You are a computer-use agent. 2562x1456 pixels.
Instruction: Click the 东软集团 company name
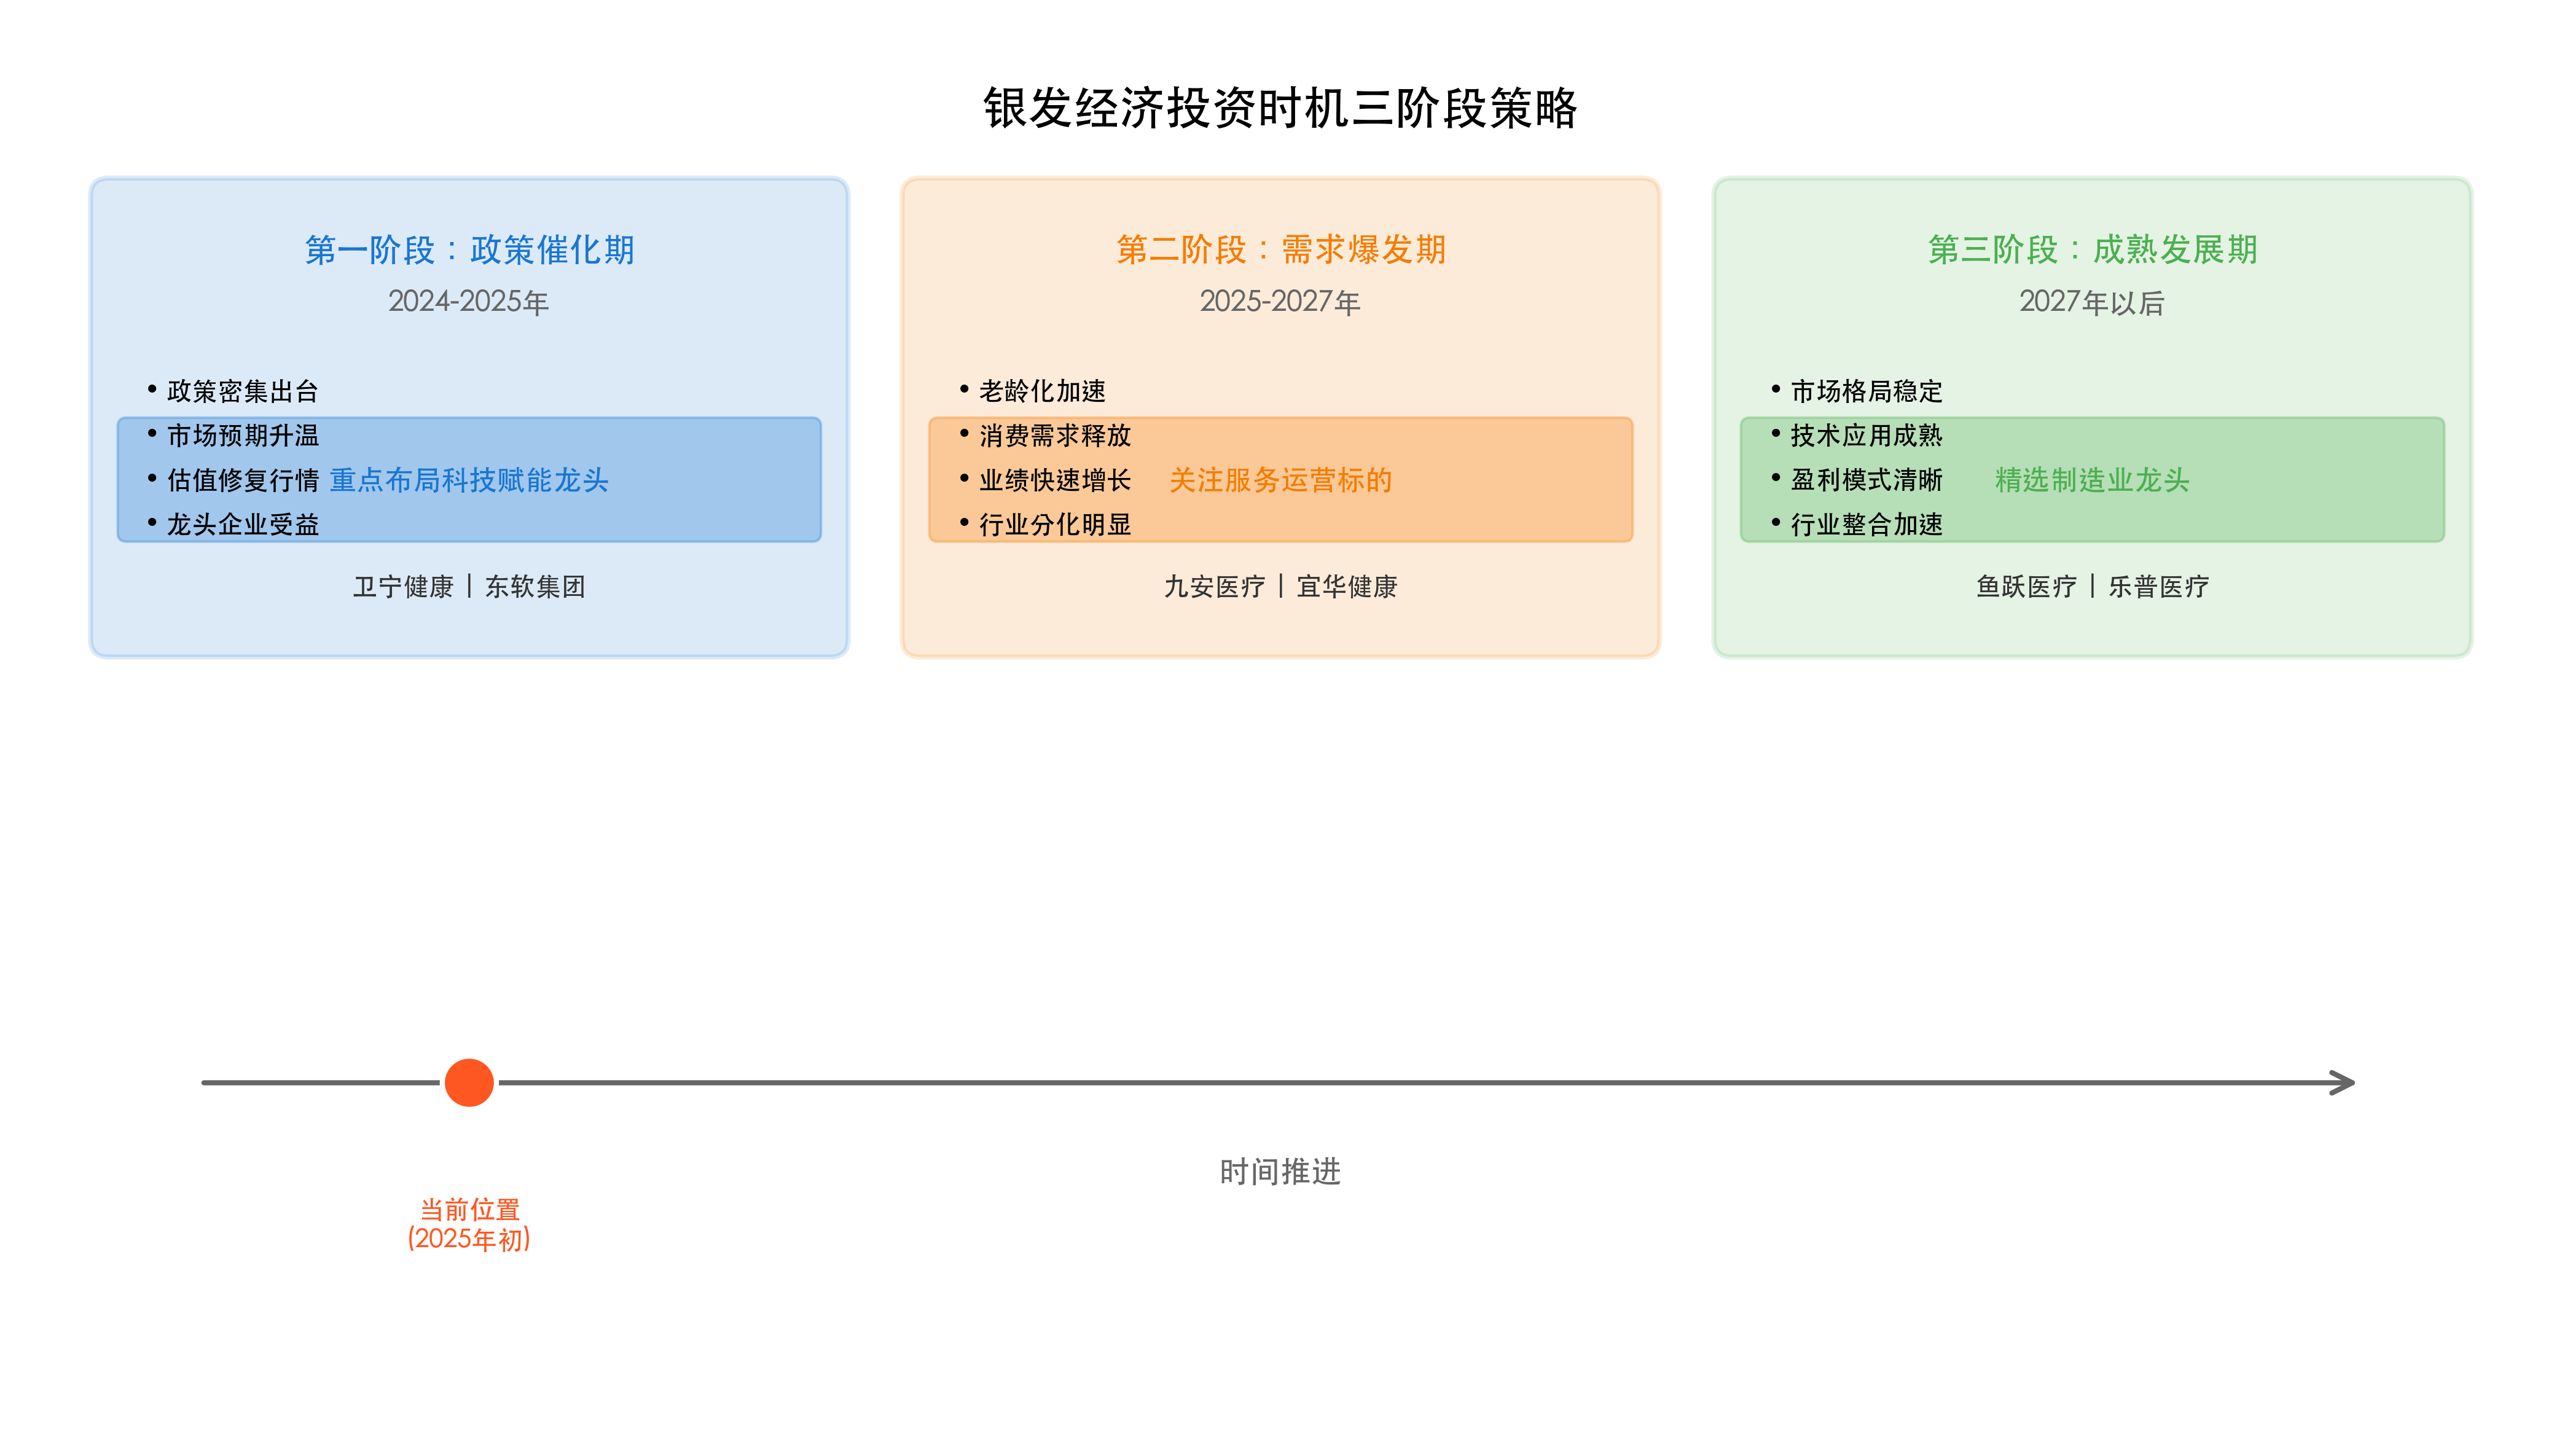coord(535,587)
